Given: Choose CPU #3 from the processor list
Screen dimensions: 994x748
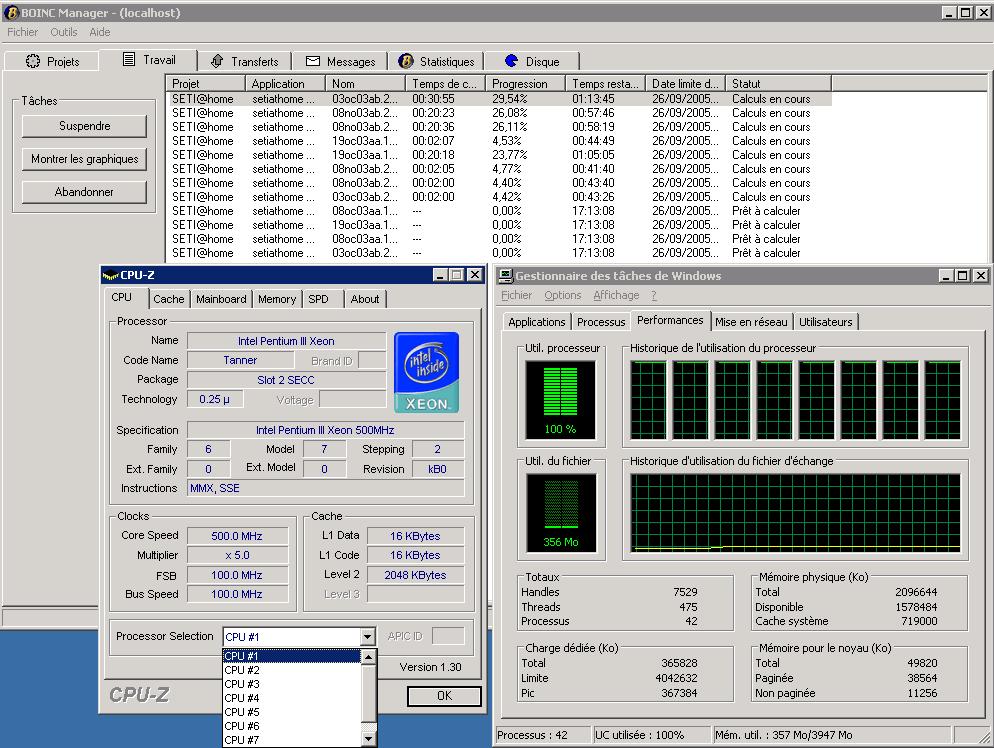Looking at the screenshot, I should point(292,684).
